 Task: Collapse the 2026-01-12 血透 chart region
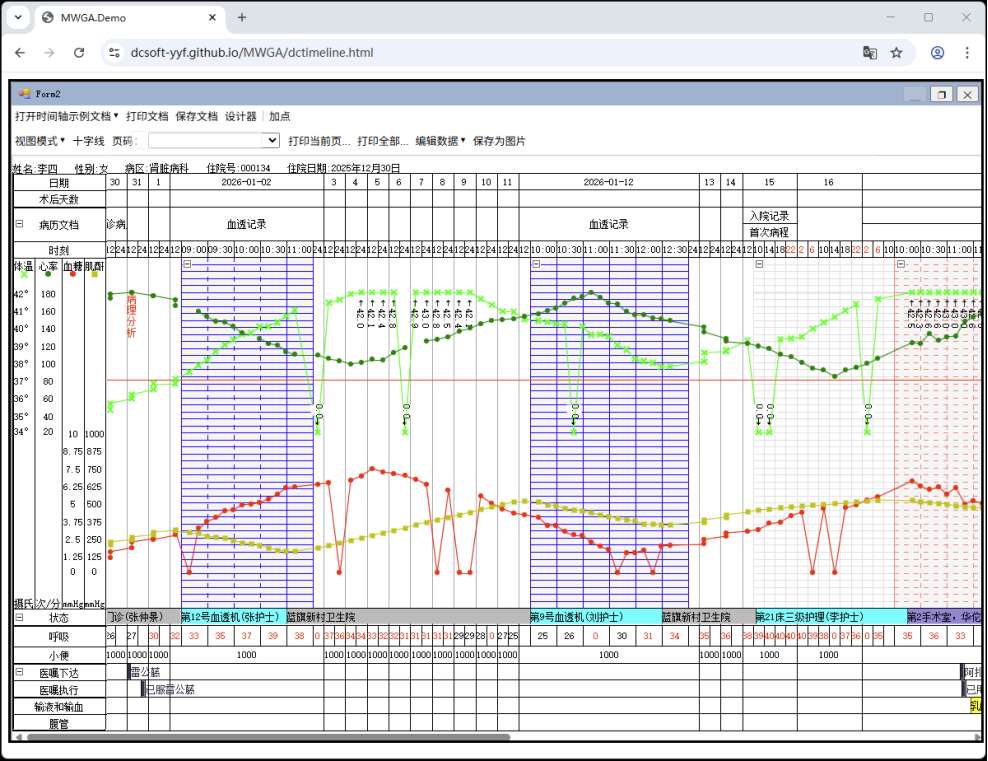pos(536,264)
